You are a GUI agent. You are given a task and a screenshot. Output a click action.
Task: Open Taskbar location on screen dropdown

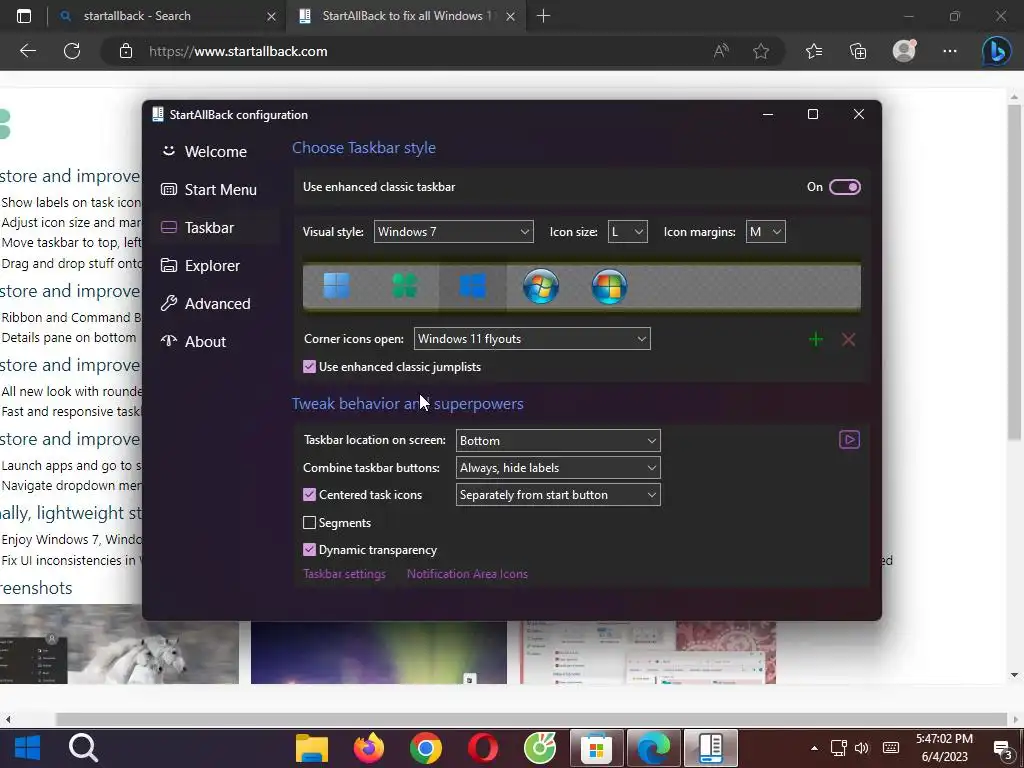[558, 440]
